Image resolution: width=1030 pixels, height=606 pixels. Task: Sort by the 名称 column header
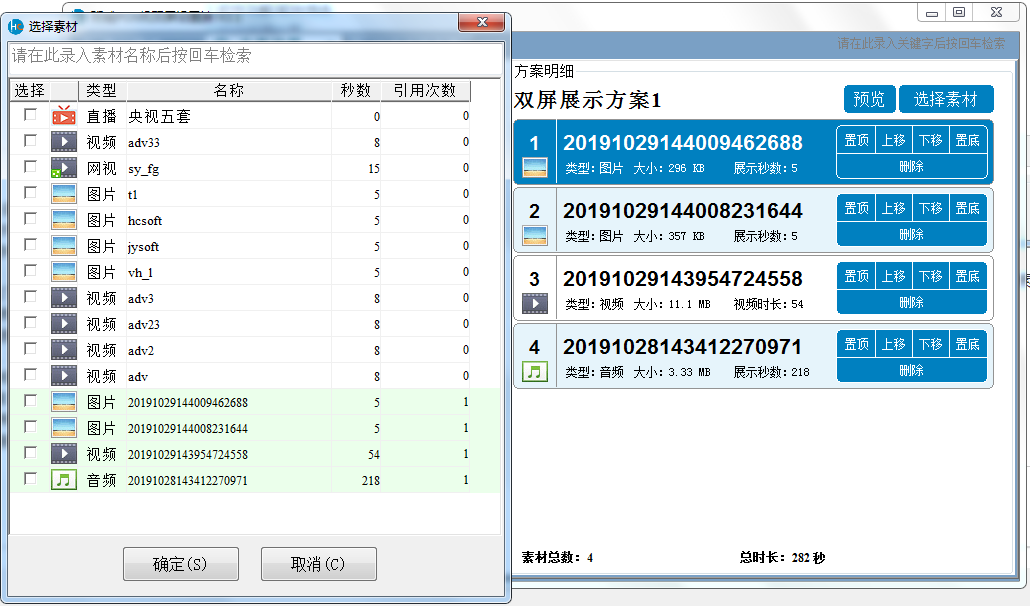pos(229,91)
